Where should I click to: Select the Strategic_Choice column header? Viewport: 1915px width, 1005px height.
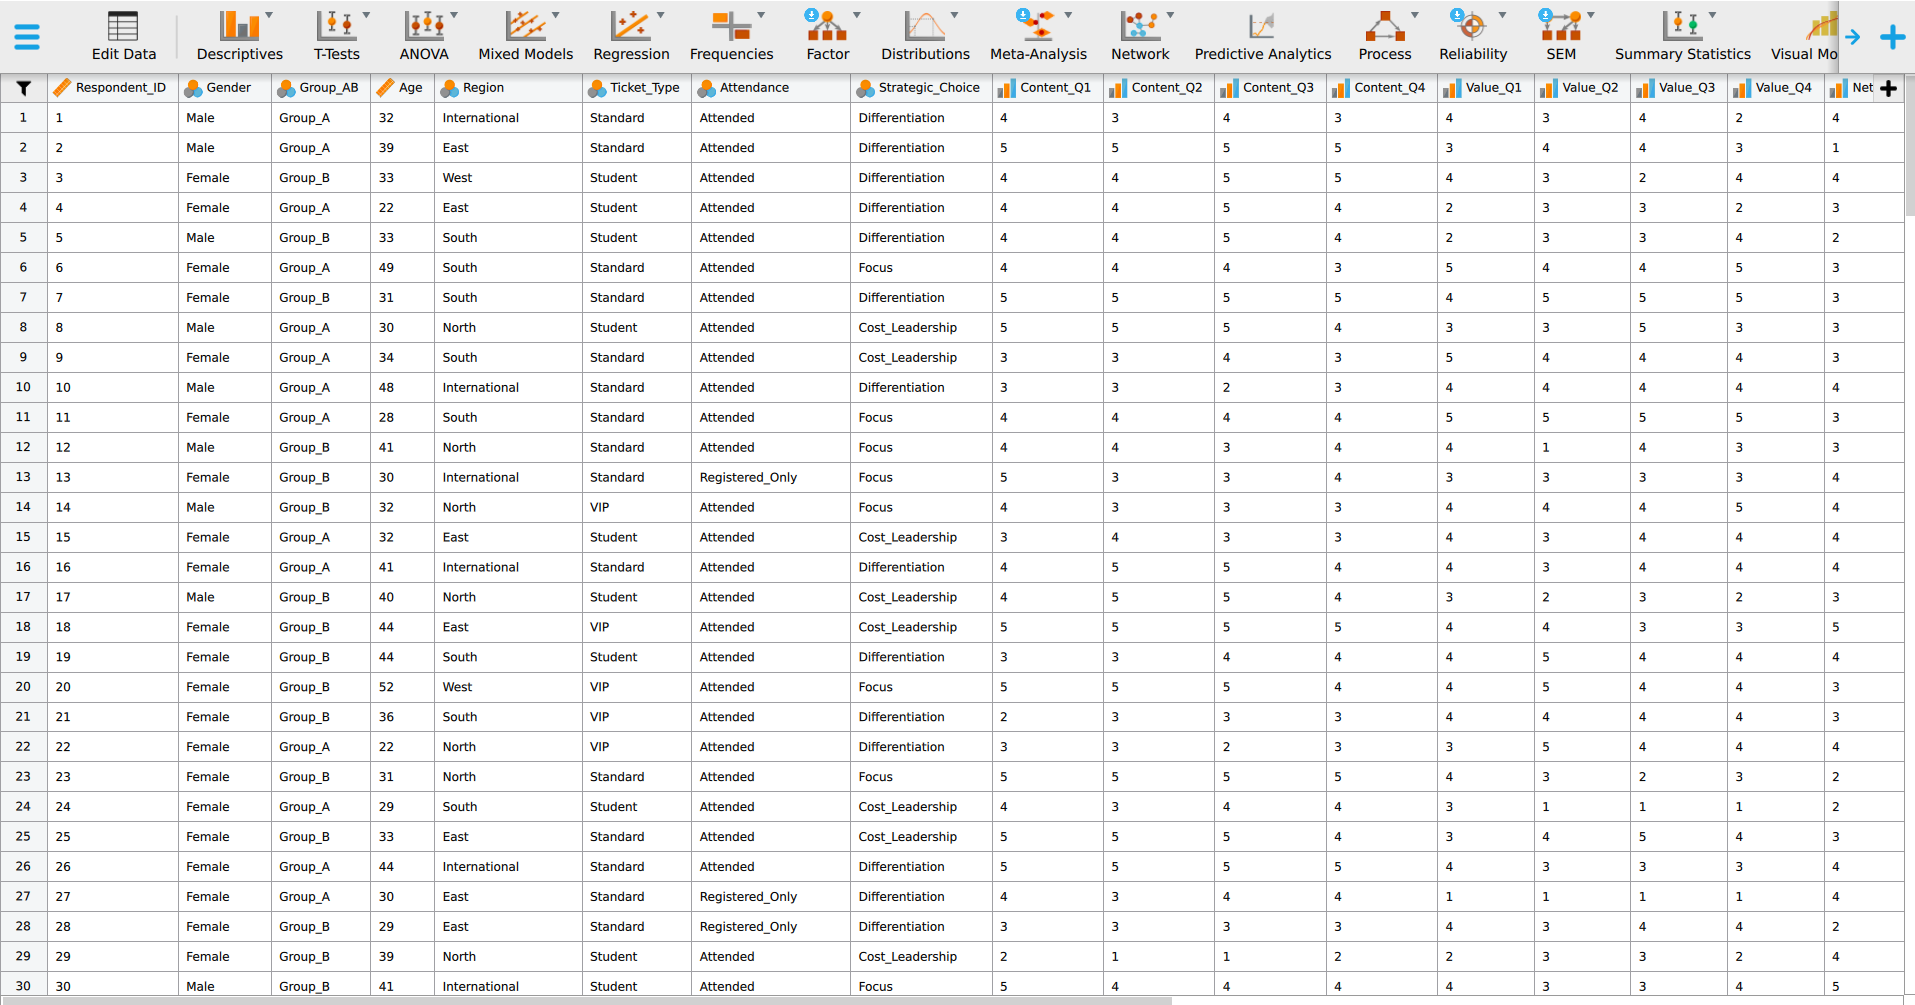pos(921,88)
